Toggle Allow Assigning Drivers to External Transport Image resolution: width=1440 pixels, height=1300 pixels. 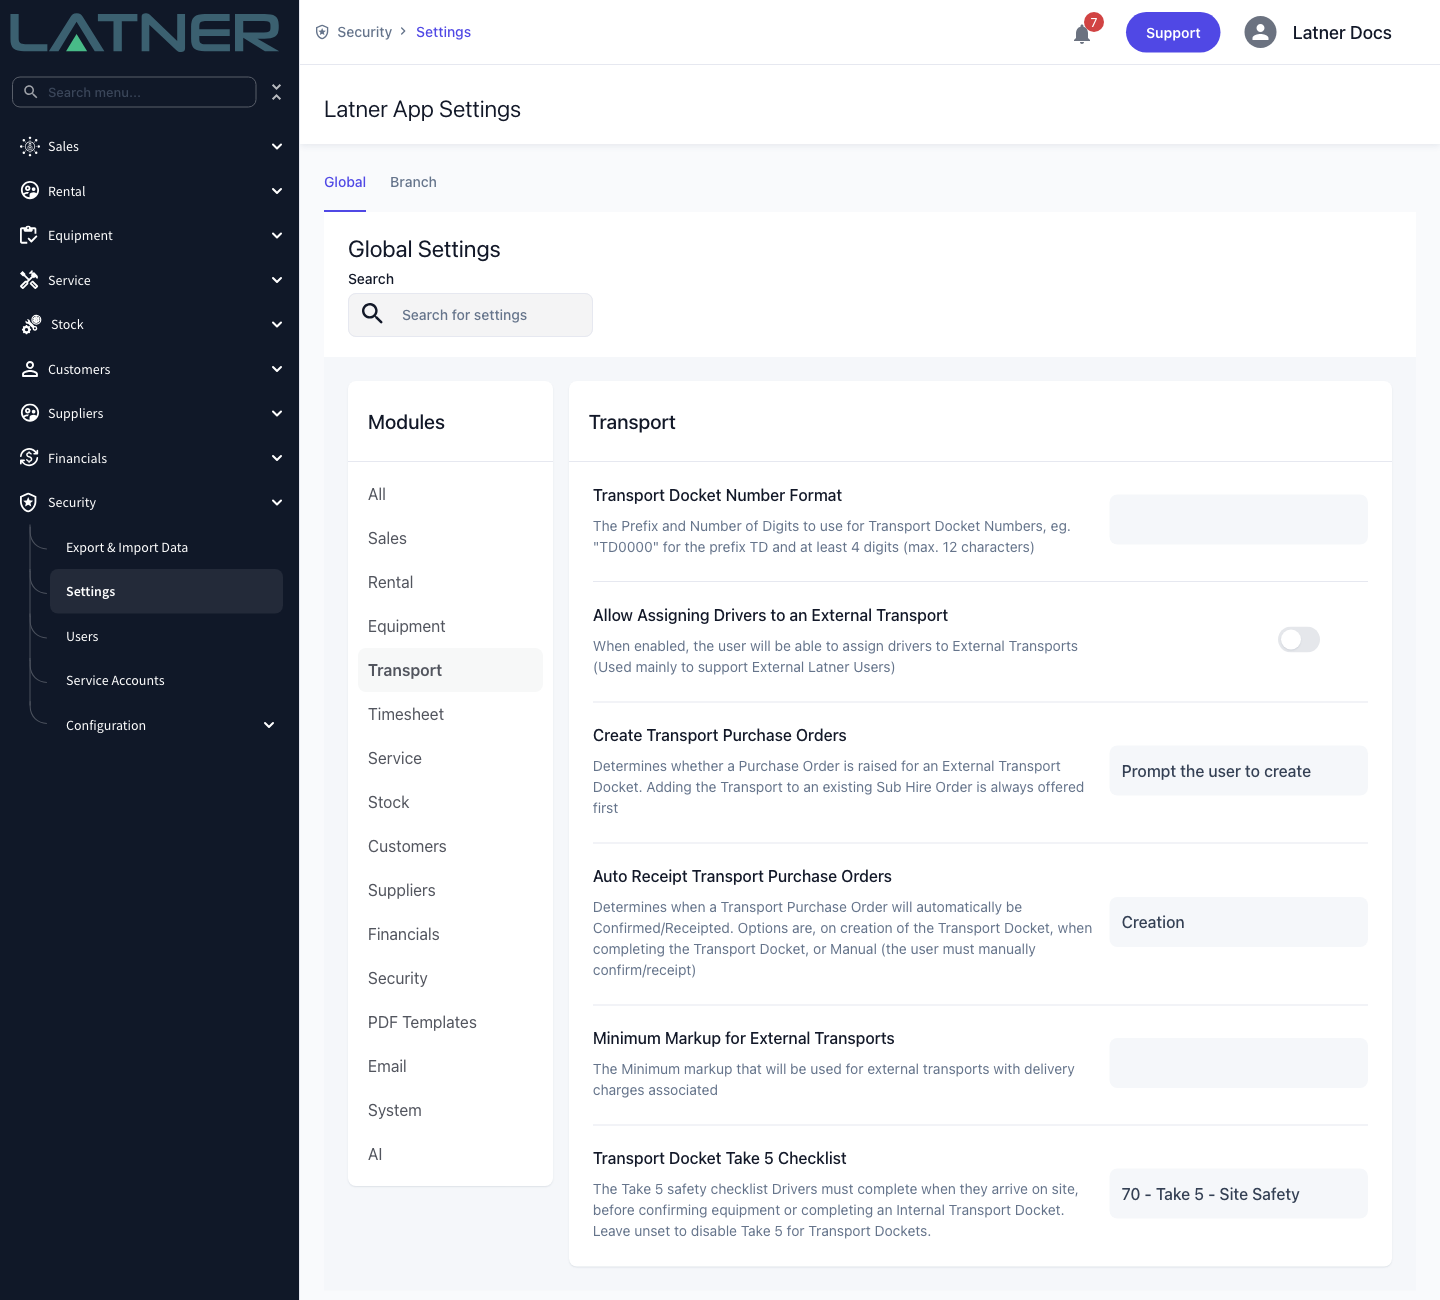[x=1299, y=639]
